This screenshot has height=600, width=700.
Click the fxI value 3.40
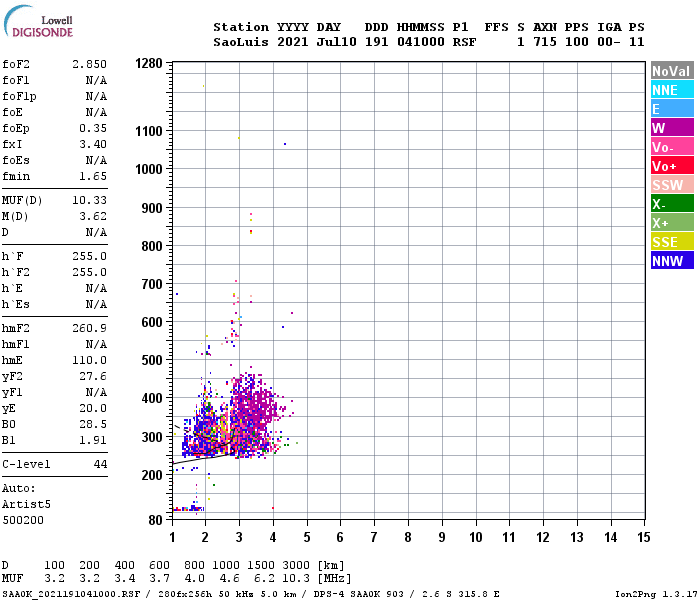[x=93, y=144]
